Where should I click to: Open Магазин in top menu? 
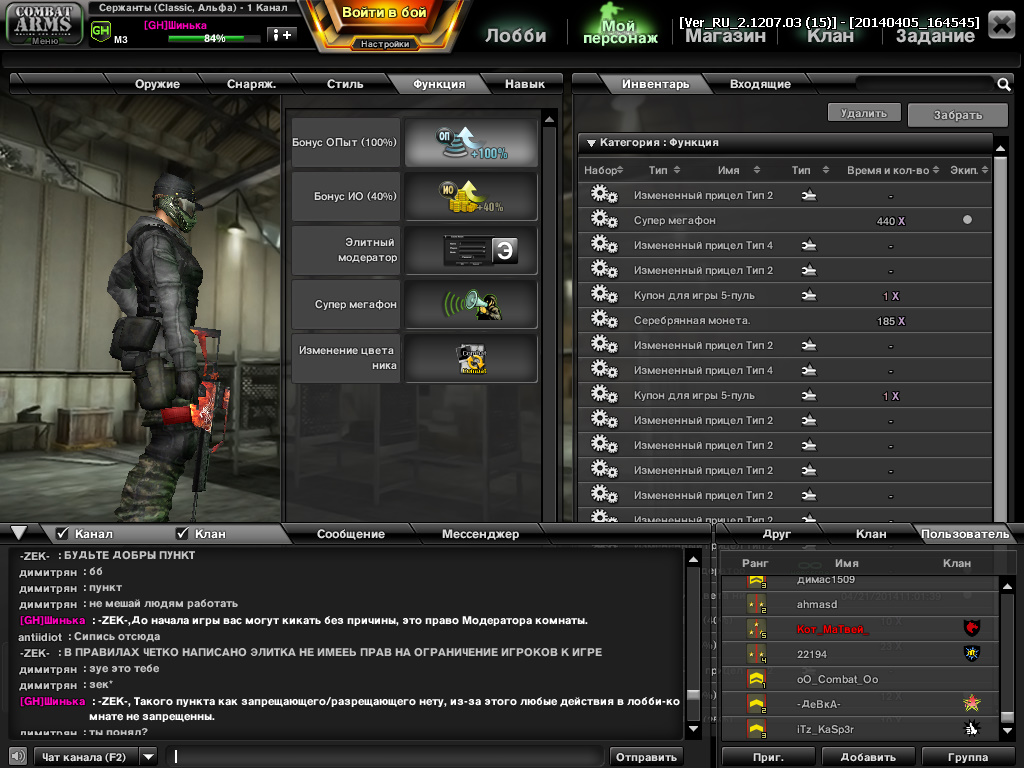click(x=725, y=36)
